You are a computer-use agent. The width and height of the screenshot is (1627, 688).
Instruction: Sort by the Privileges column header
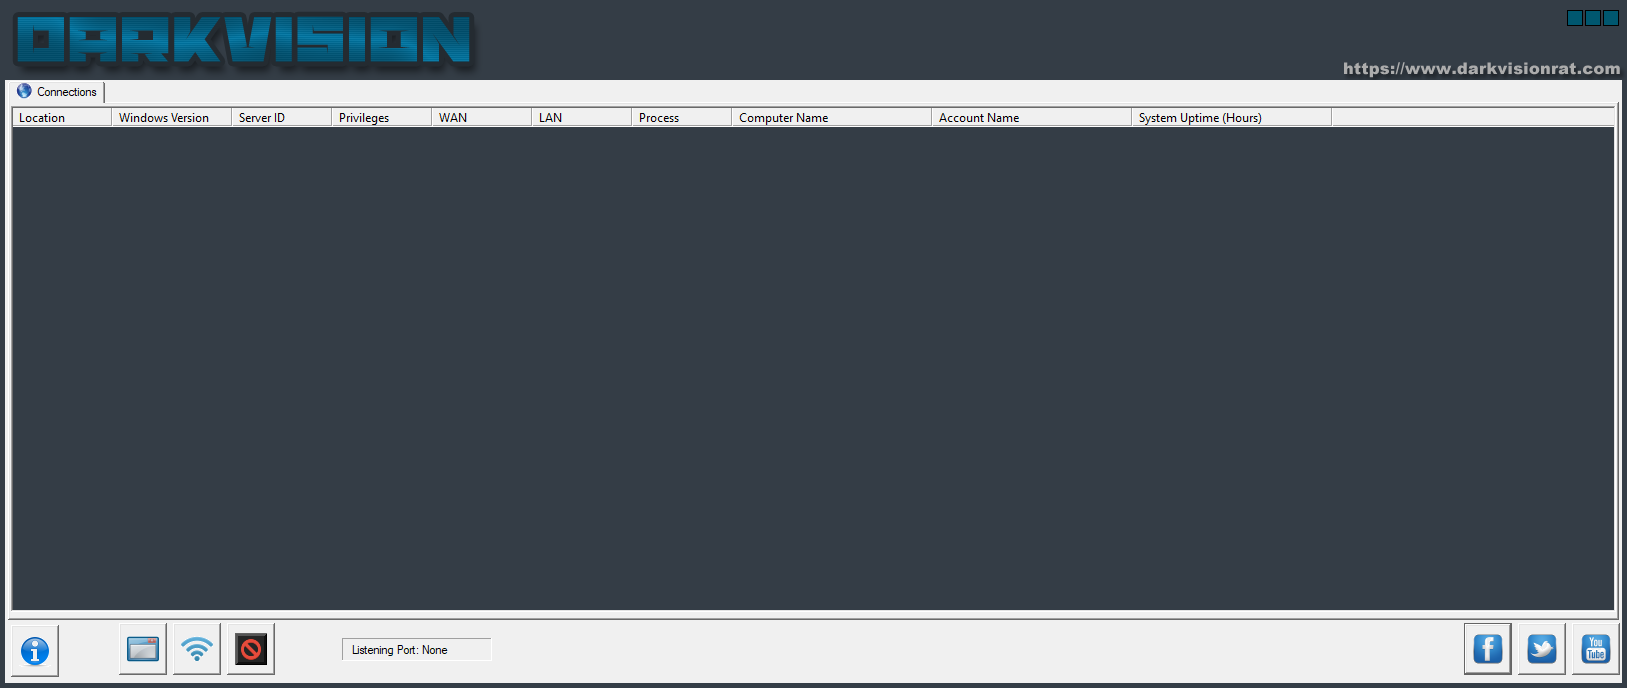(381, 118)
